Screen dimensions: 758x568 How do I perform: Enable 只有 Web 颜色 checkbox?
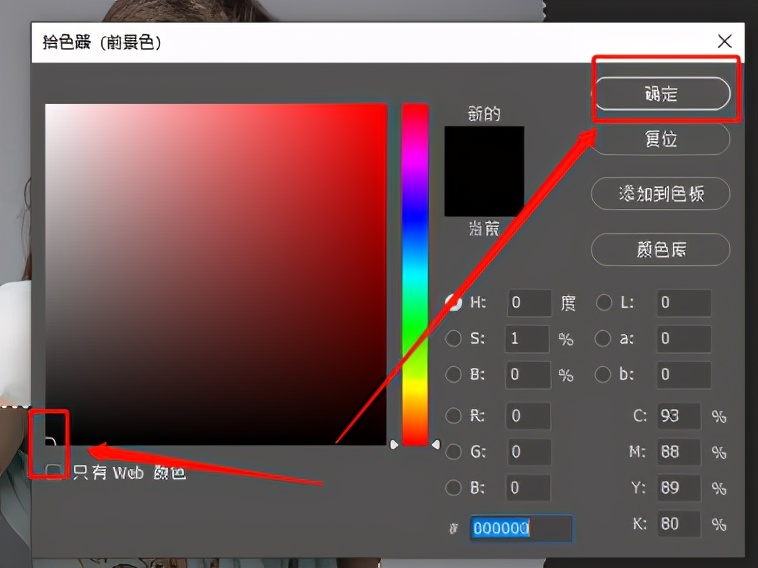53,470
